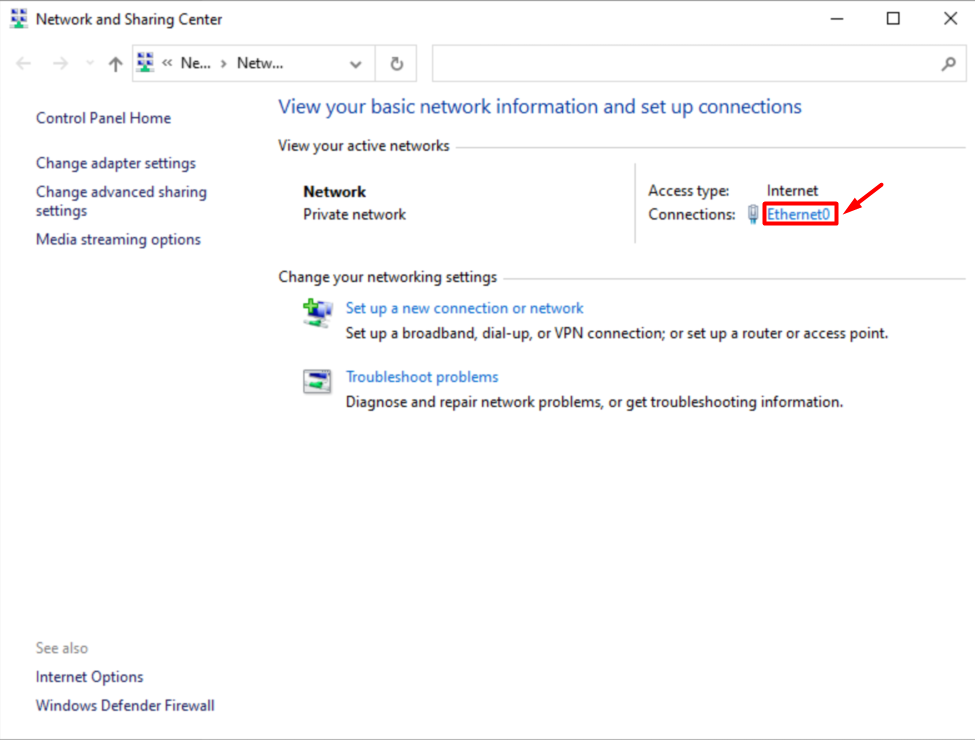Click the Up one level arrow
975x740 pixels.
(115, 63)
